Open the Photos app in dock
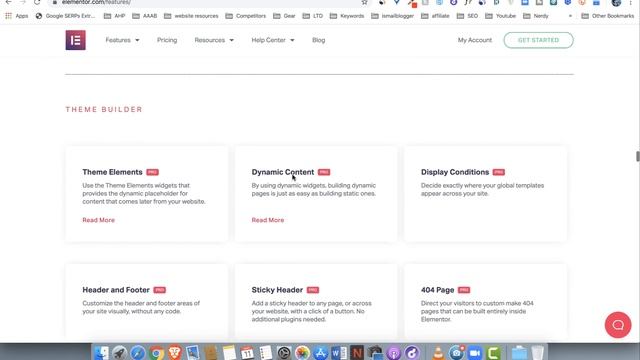Viewport: 640px width, 360px height. pyautogui.click(x=302, y=352)
